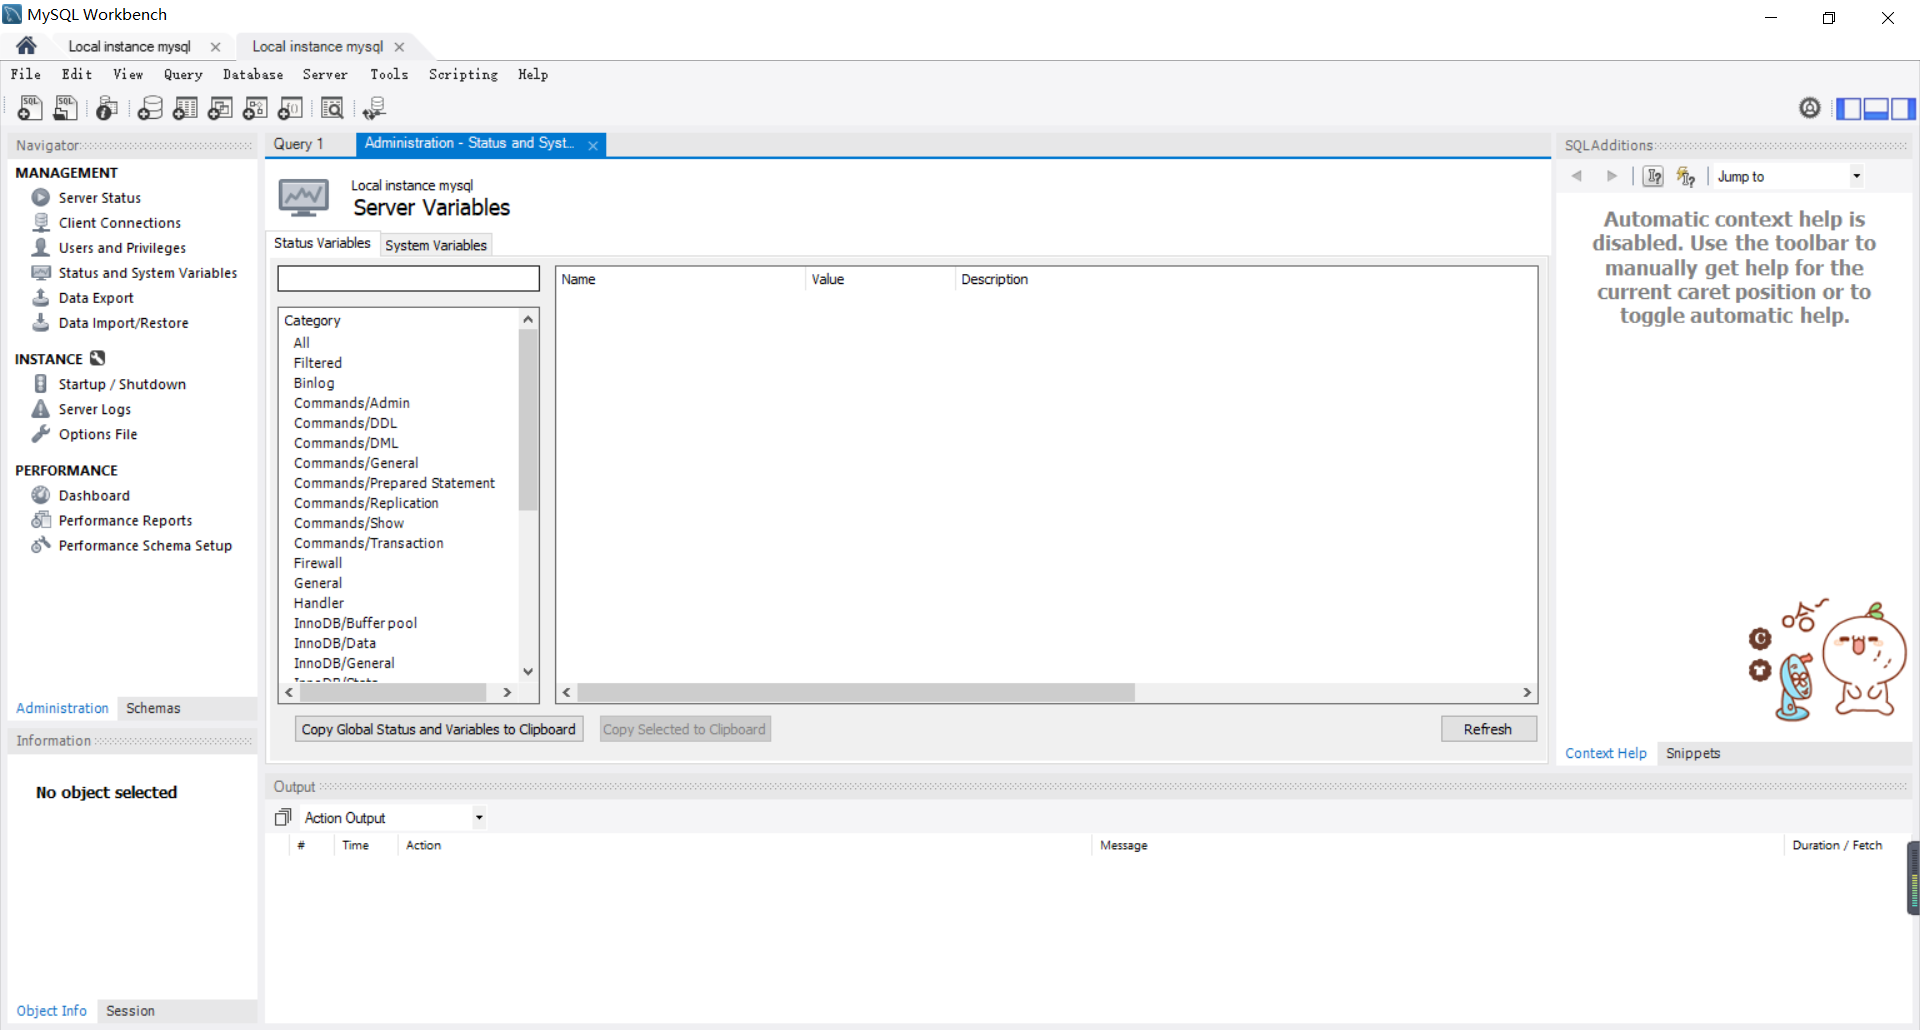Open Status and System Variables
The height and width of the screenshot is (1030, 1920).
(147, 273)
